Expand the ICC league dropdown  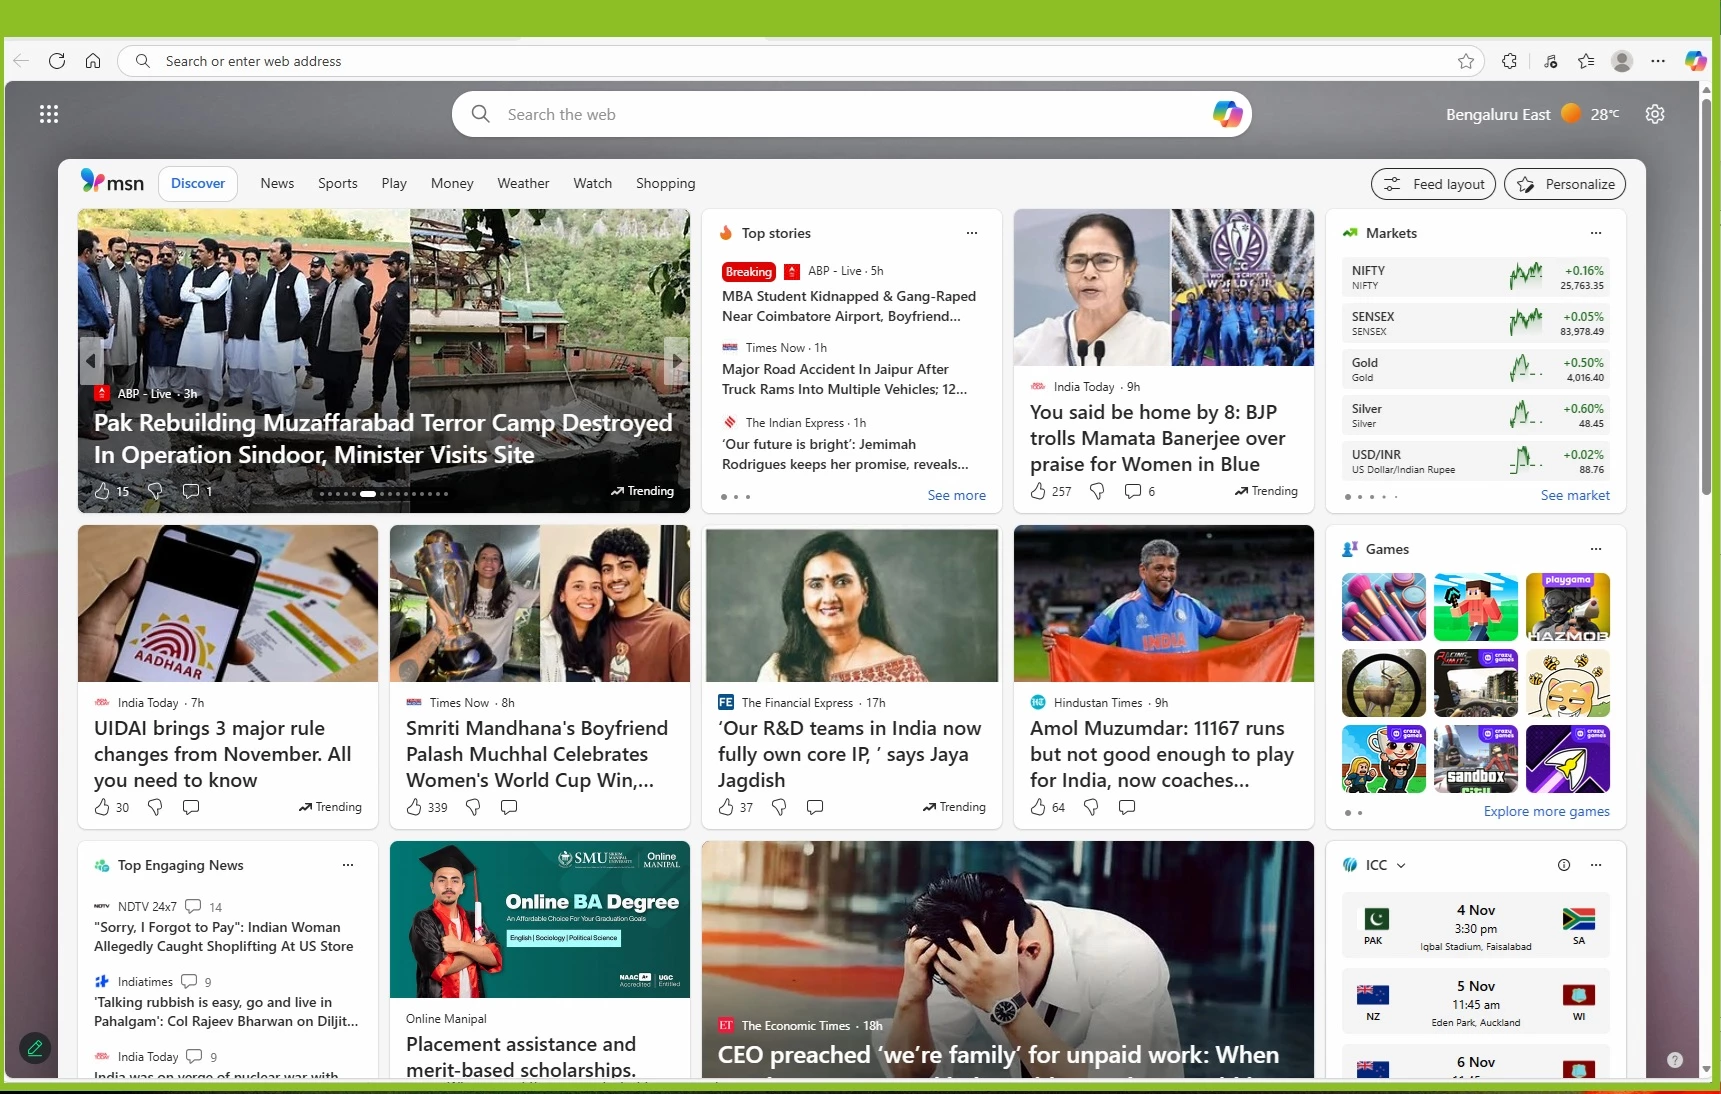point(1401,866)
